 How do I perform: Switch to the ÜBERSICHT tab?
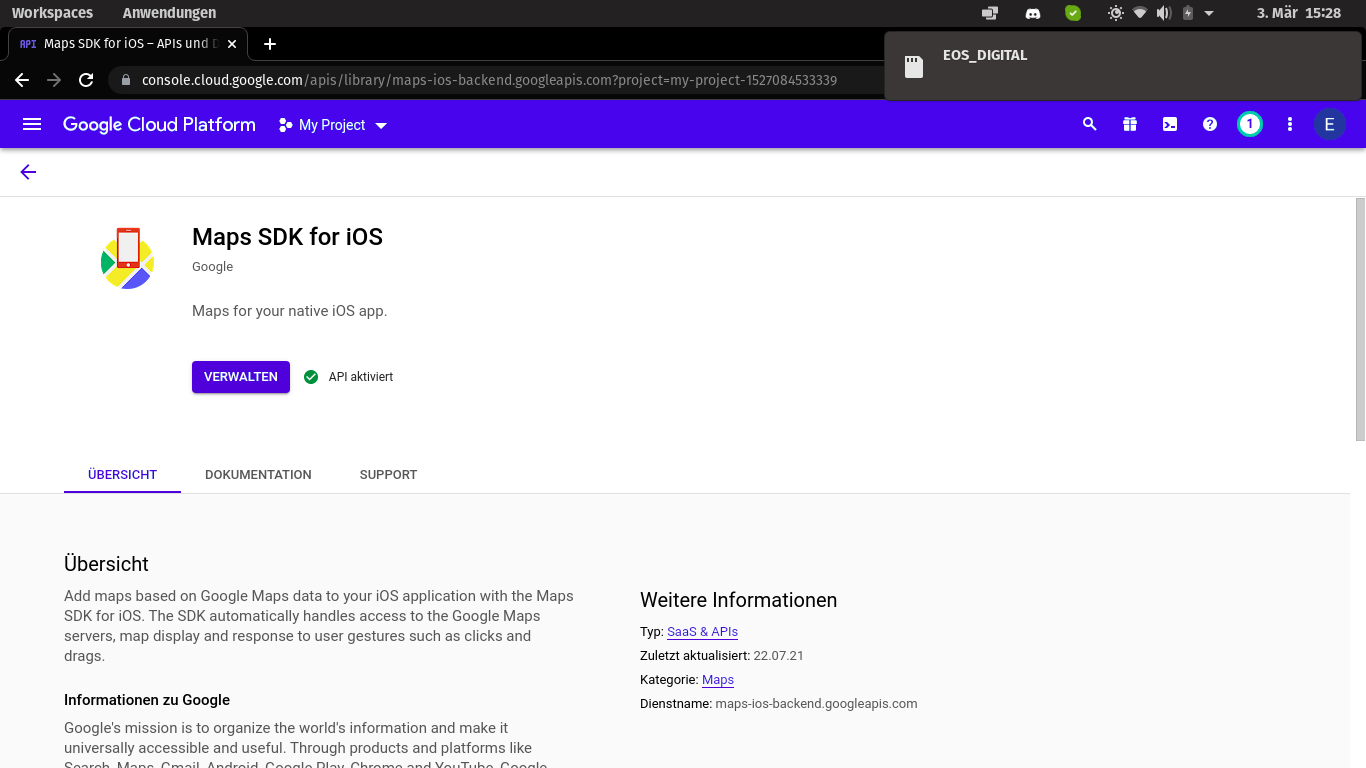point(122,475)
